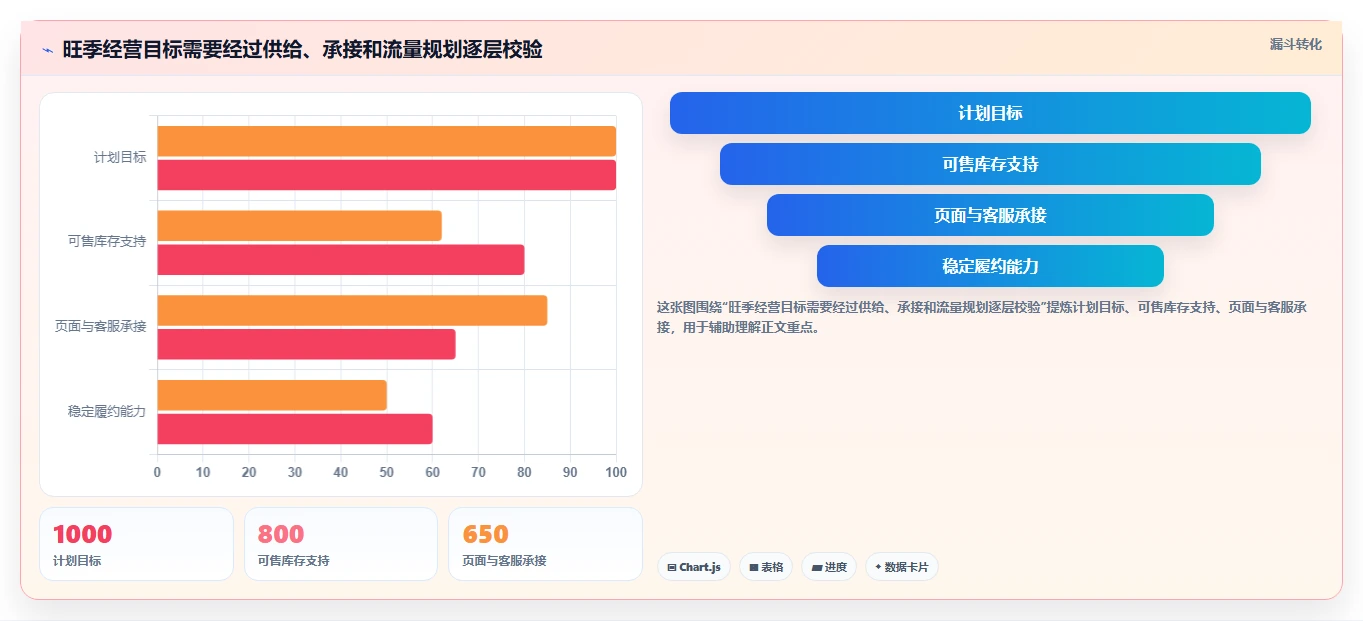Click the 650 value in the stat card
The image size is (1363, 621).
coord(485,534)
